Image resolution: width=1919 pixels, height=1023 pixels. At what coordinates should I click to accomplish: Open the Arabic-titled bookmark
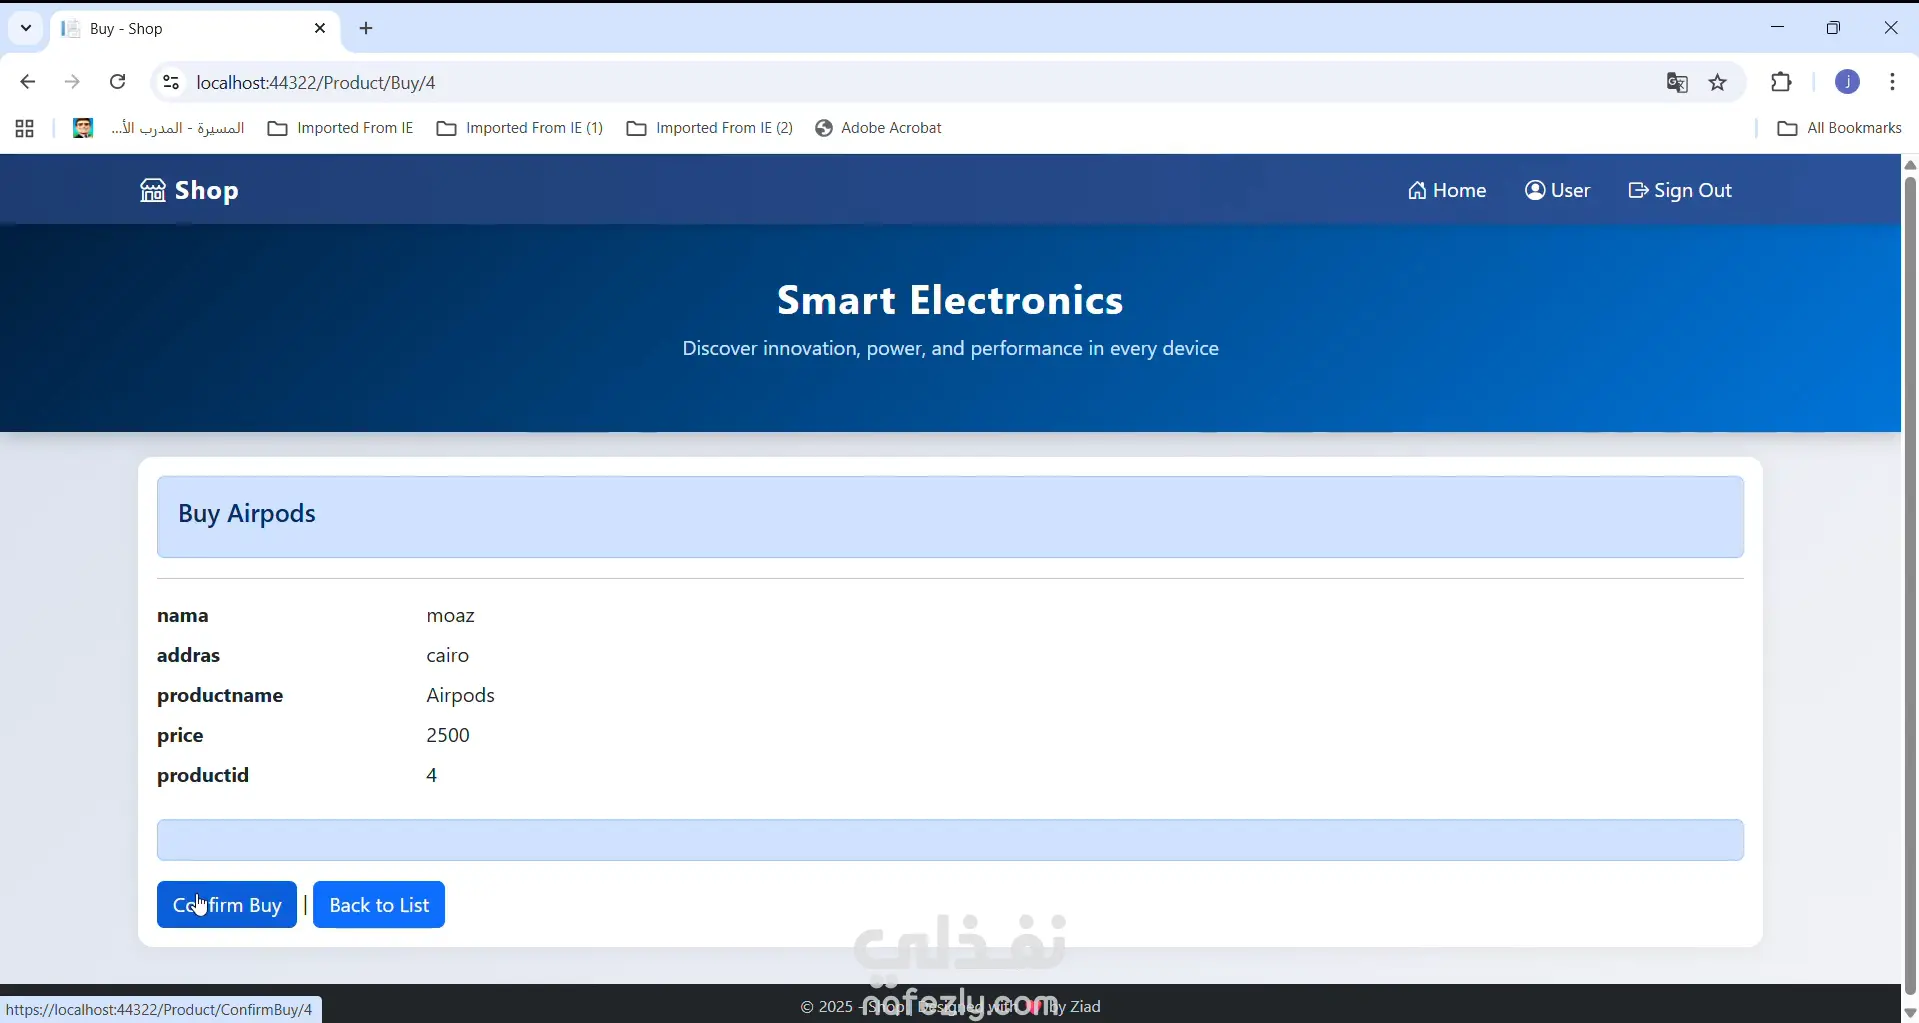(x=159, y=128)
